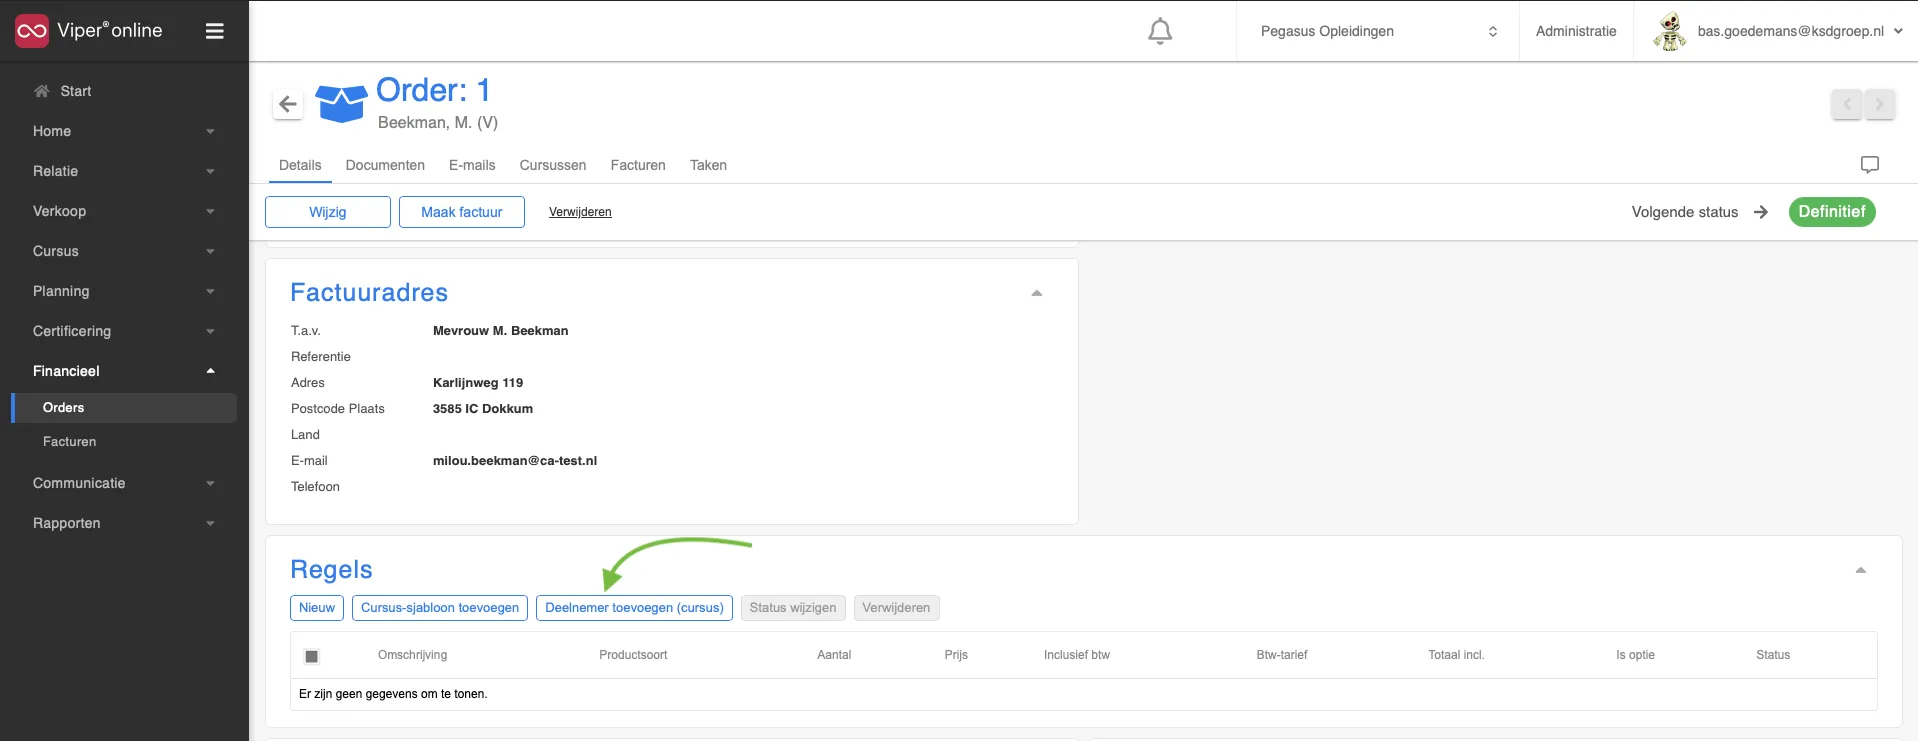Go to the next order chevron
The width and height of the screenshot is (1918, 741).
pyautogui.click(x=1880, y=104)
